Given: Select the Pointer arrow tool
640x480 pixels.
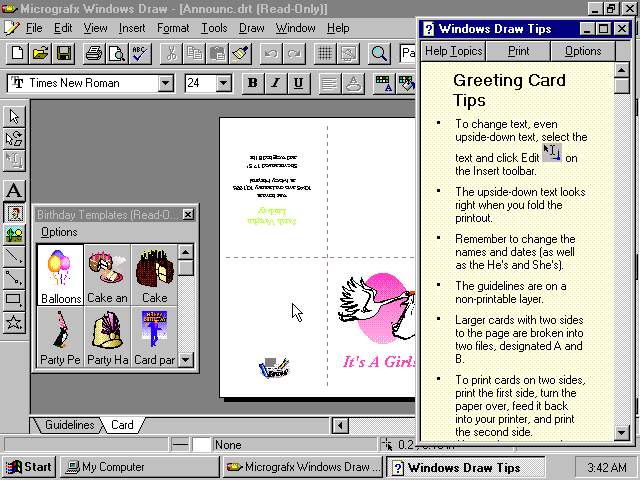Looking at the screenshot, I should click(x=14, y=116).
